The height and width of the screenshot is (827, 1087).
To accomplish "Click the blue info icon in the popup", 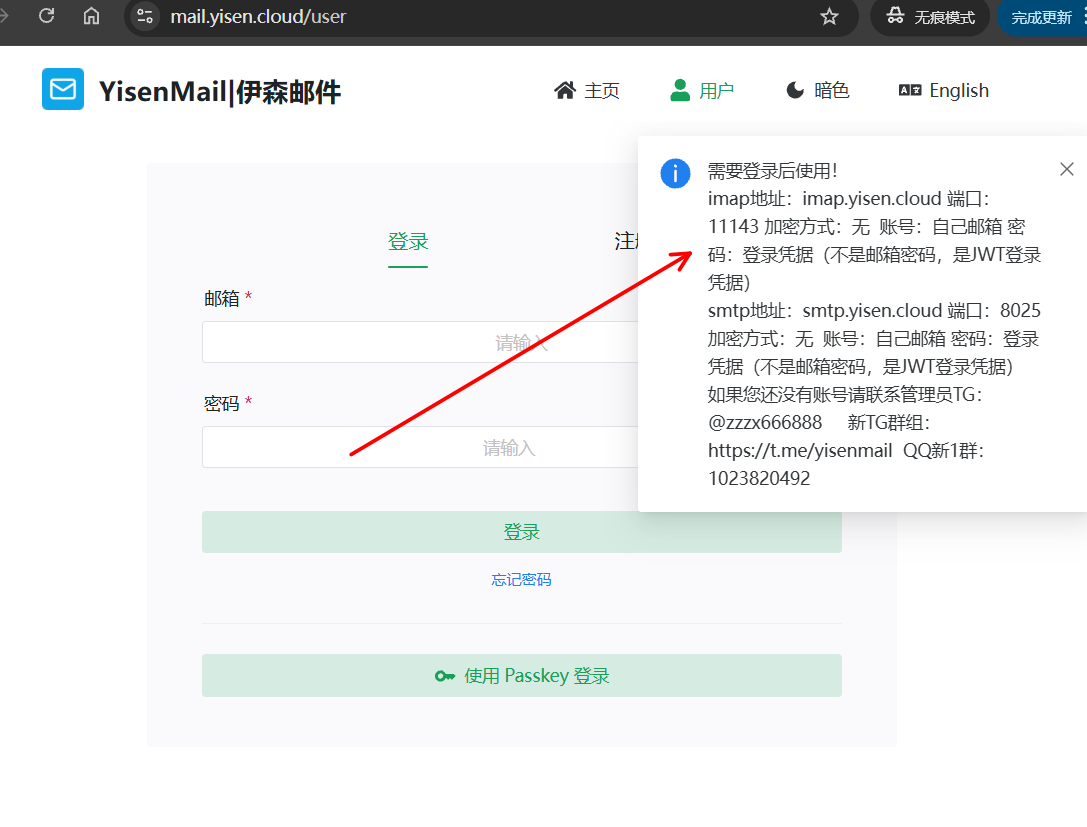I will pyautogui.click(x=675, y=173).
